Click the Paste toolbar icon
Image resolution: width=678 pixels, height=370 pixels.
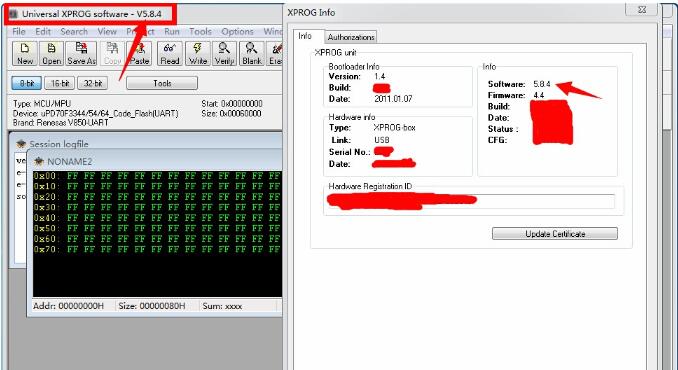pos(139,54)
